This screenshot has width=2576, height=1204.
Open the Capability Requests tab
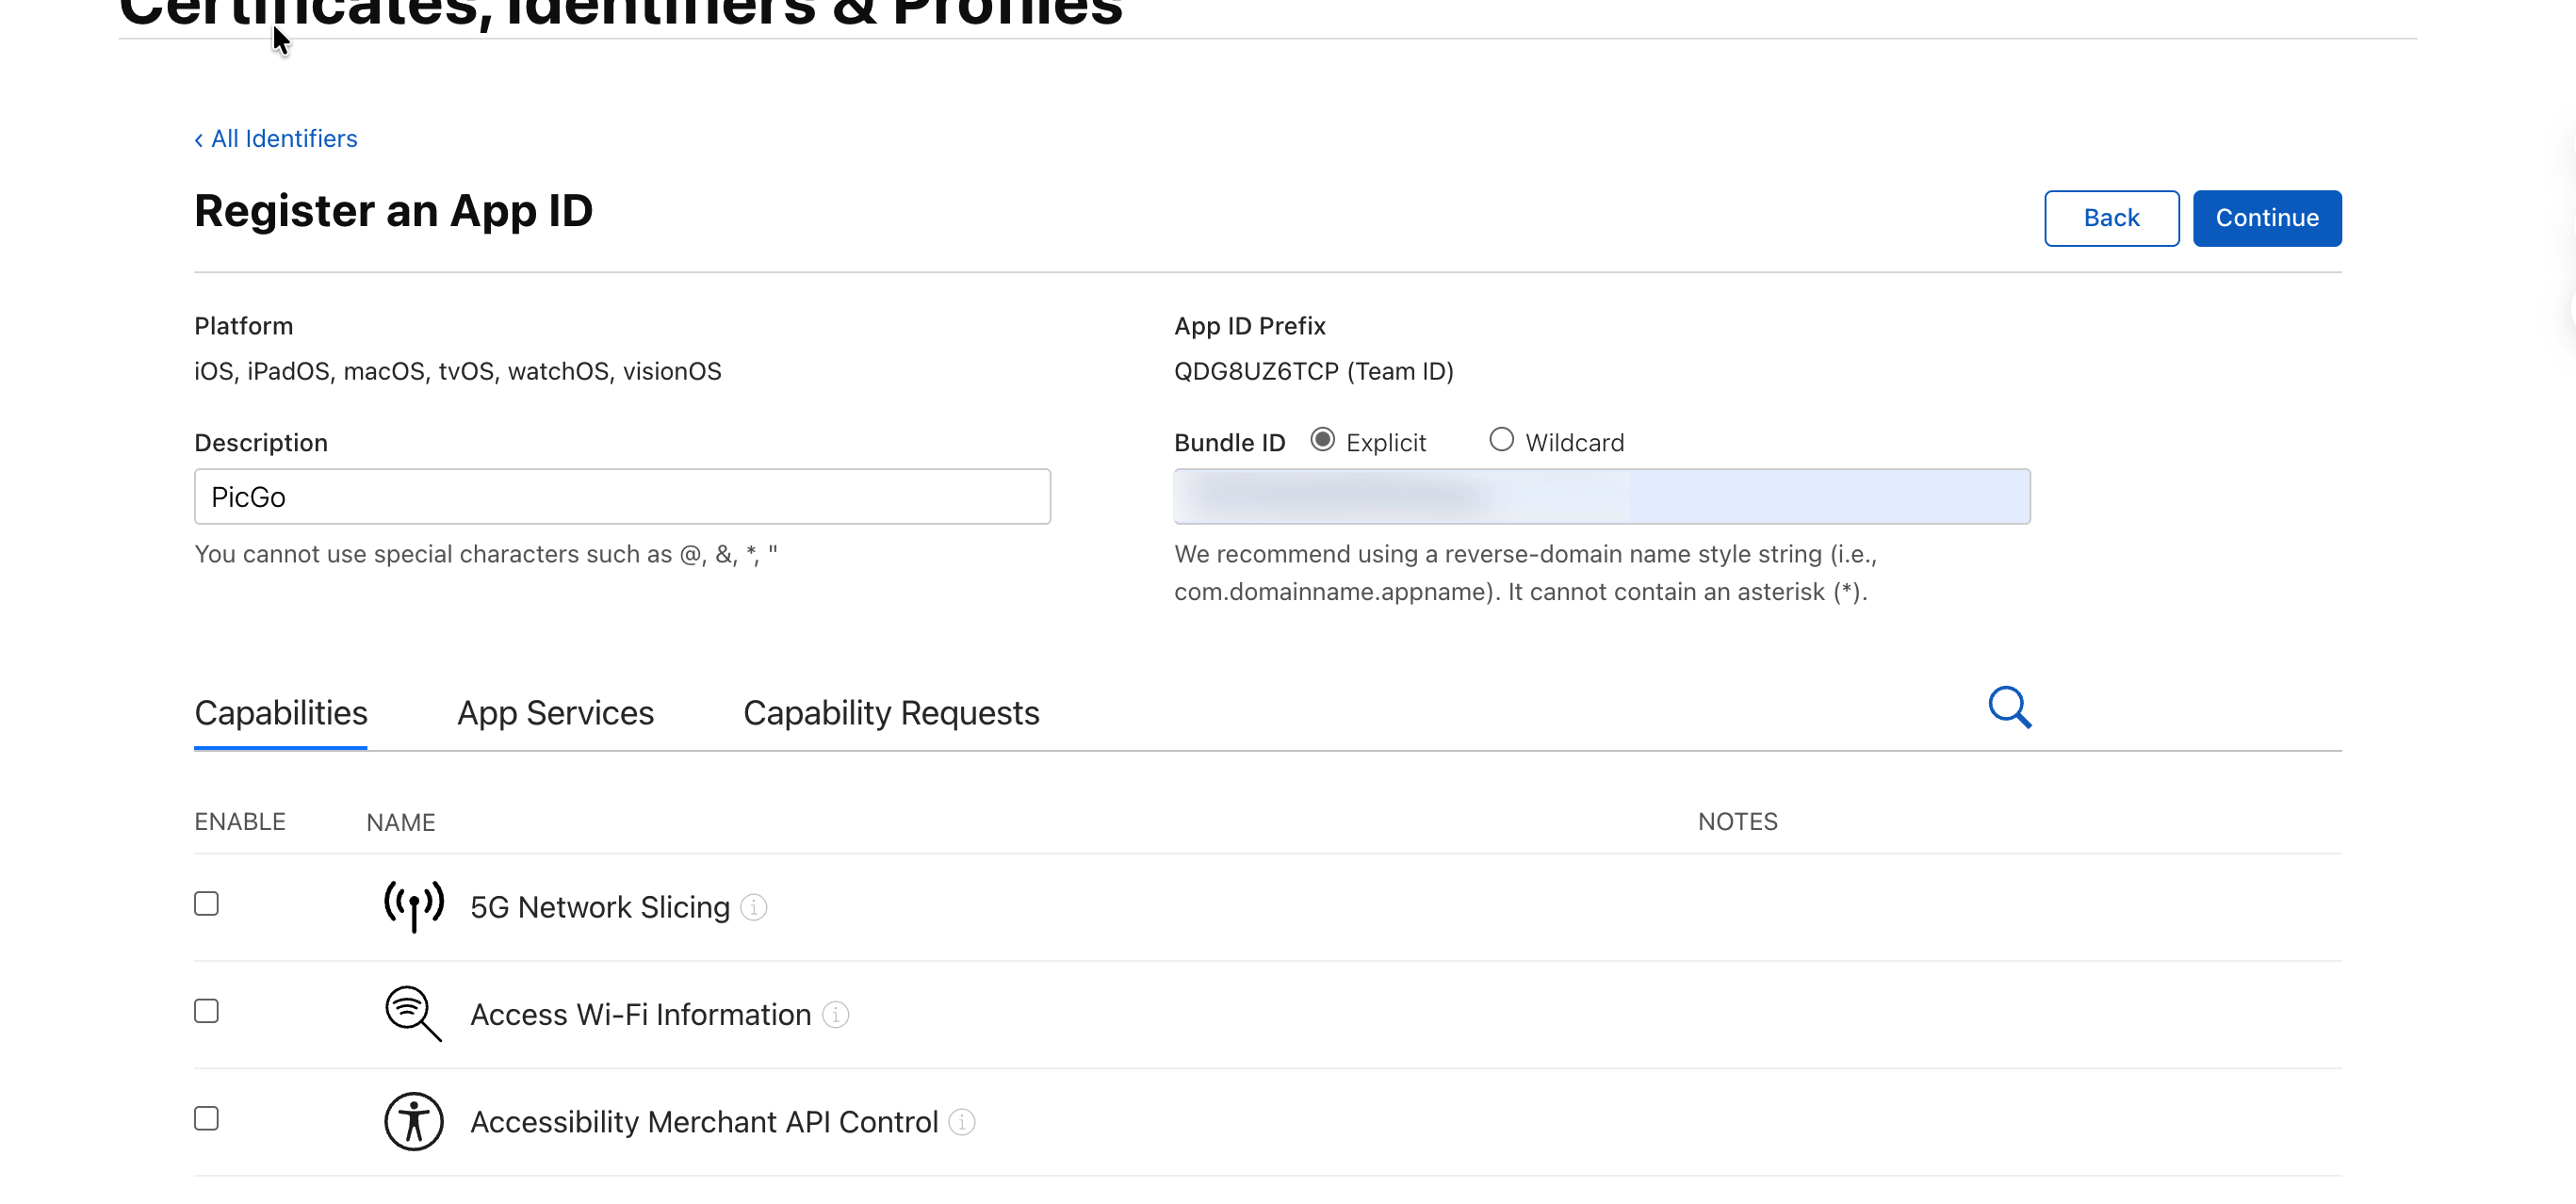coord(891,713)
